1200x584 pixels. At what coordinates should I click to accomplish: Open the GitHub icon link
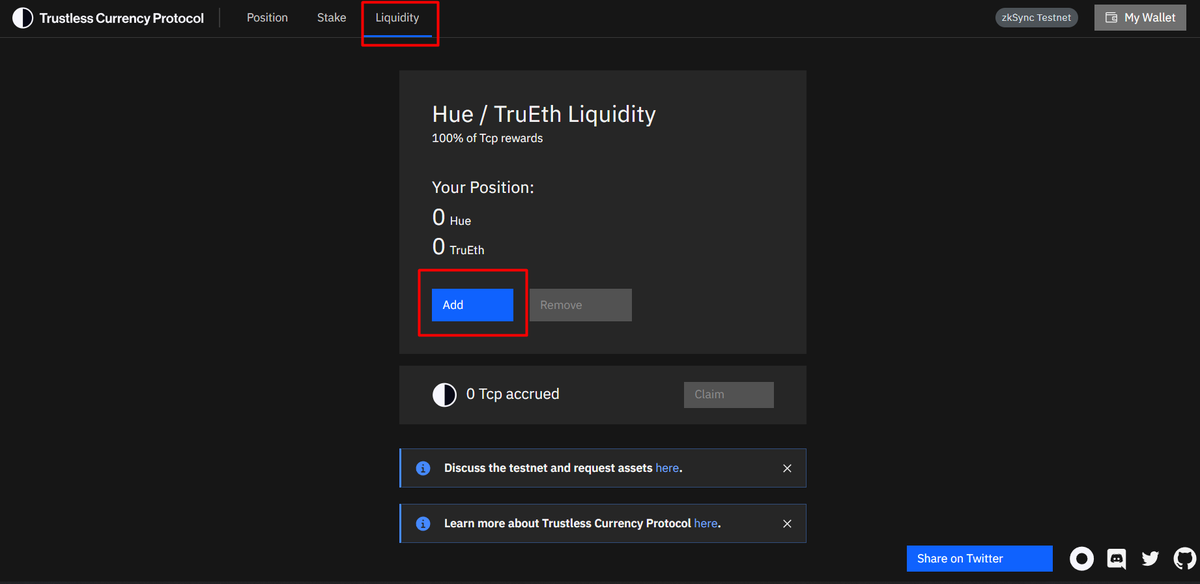[1184, 559]
